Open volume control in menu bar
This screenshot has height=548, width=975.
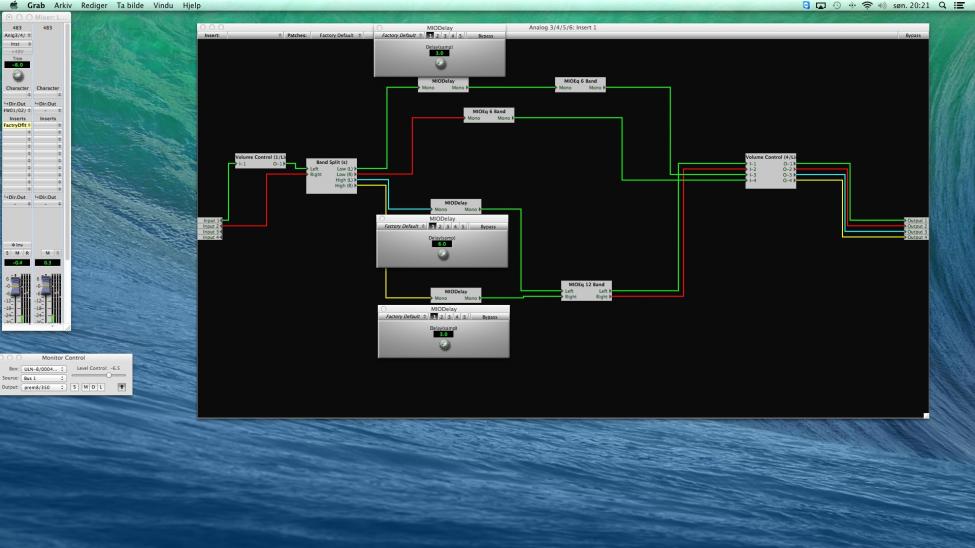pos(882,6)
